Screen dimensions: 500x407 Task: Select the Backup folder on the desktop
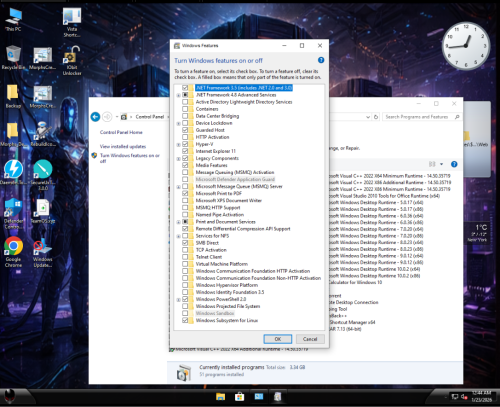[x=13, y=96]
